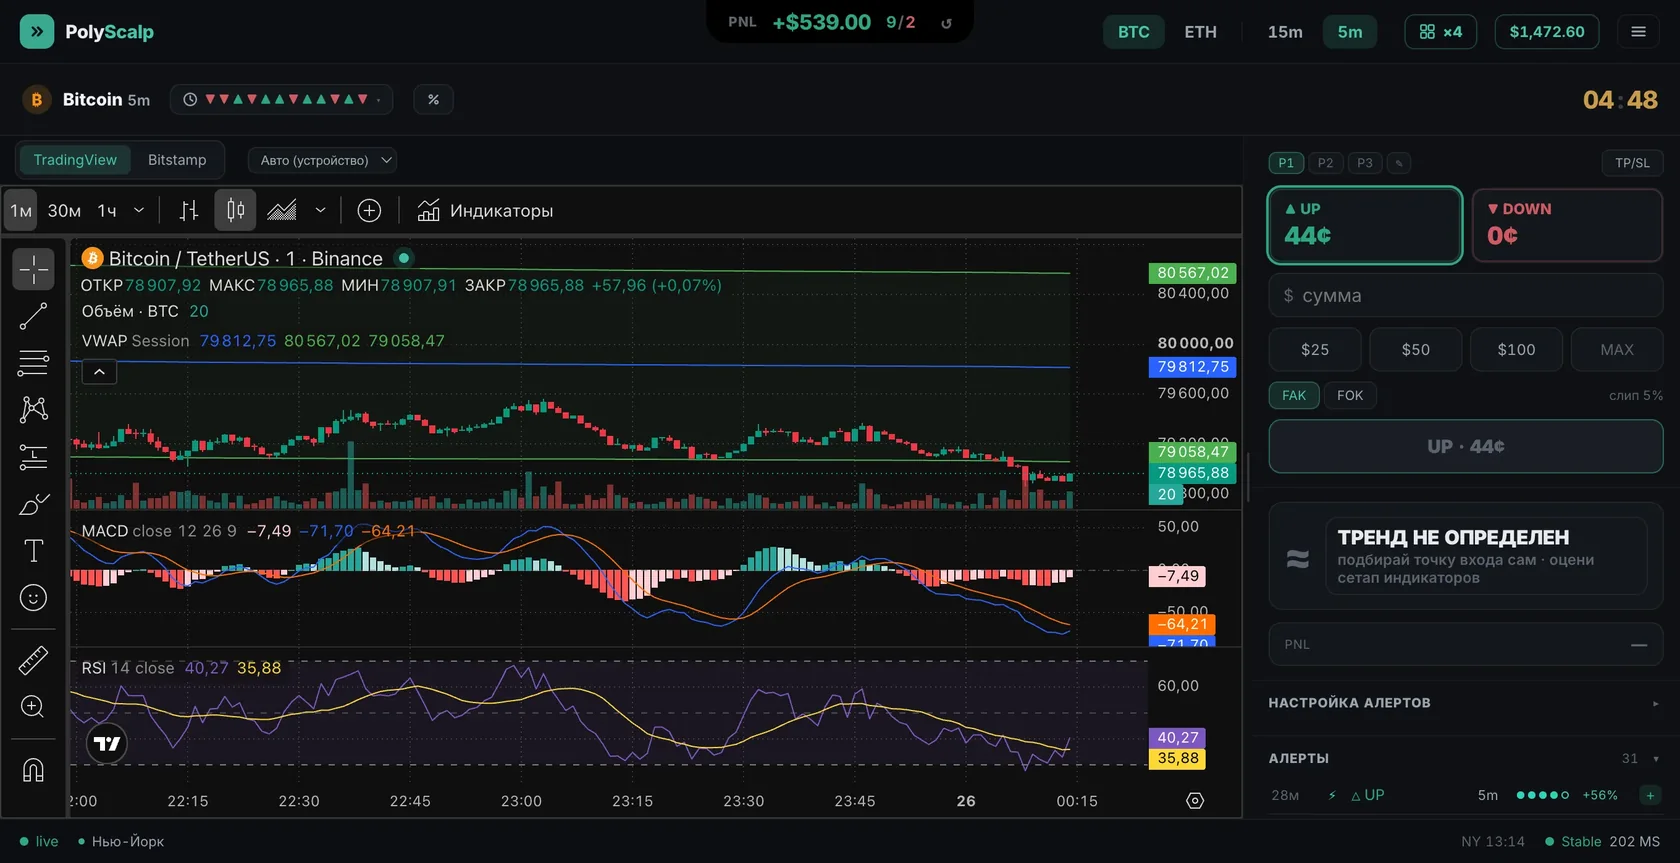Select the 15m market duration
Viewport: 1680px width, 863px height.
[1285, 32]
